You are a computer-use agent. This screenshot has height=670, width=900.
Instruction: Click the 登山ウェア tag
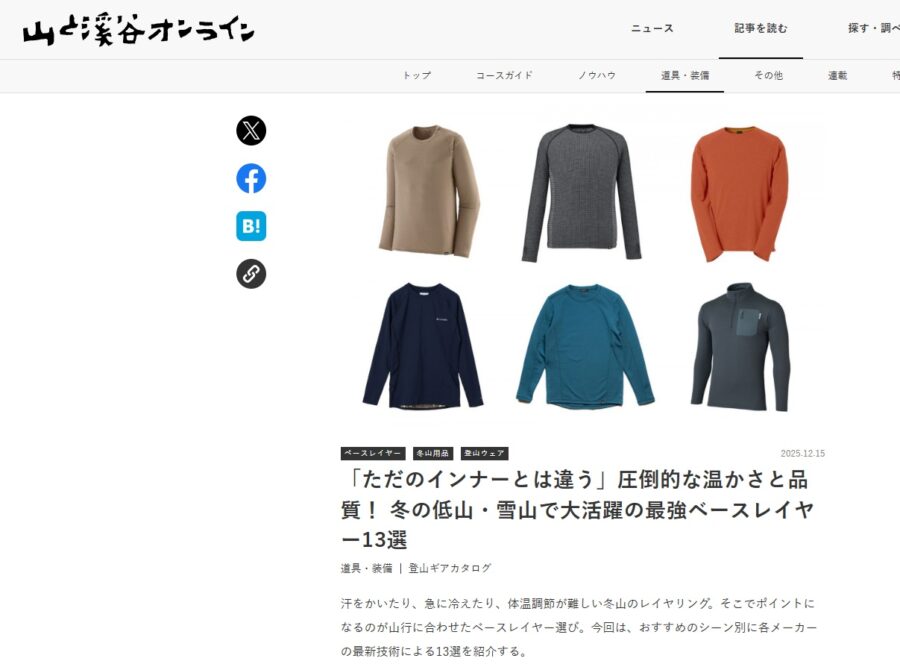coord(484,454)
